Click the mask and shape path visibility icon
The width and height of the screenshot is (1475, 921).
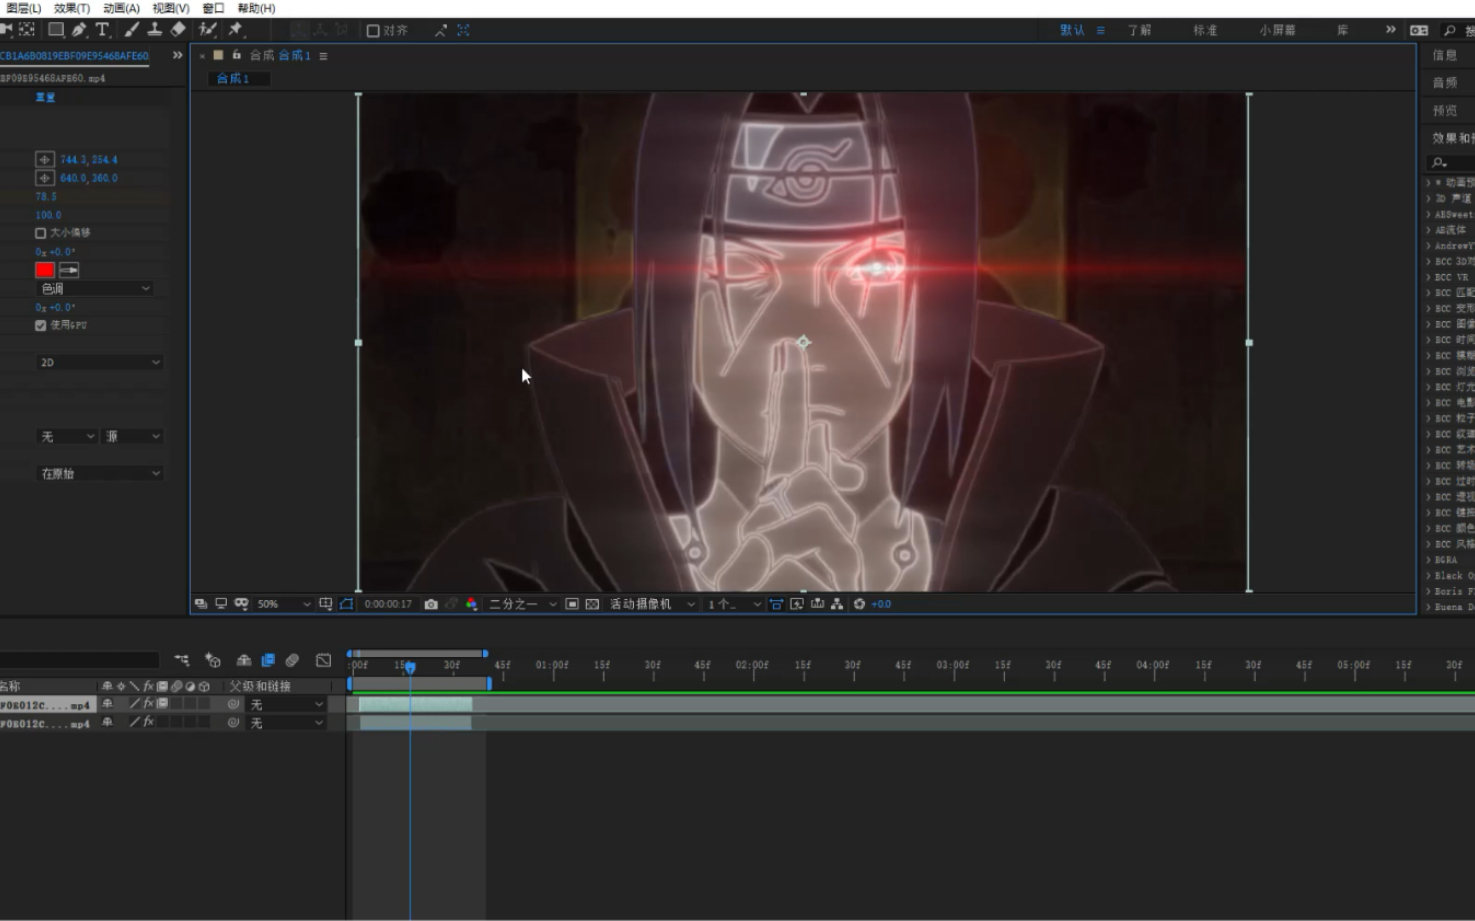tap(346, 604)
